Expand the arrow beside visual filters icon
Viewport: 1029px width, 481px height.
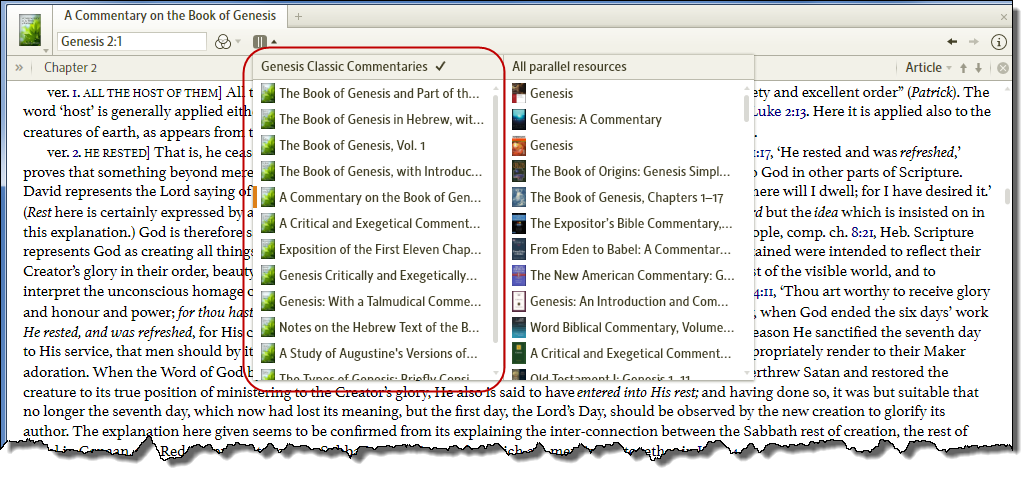point(238,42)
